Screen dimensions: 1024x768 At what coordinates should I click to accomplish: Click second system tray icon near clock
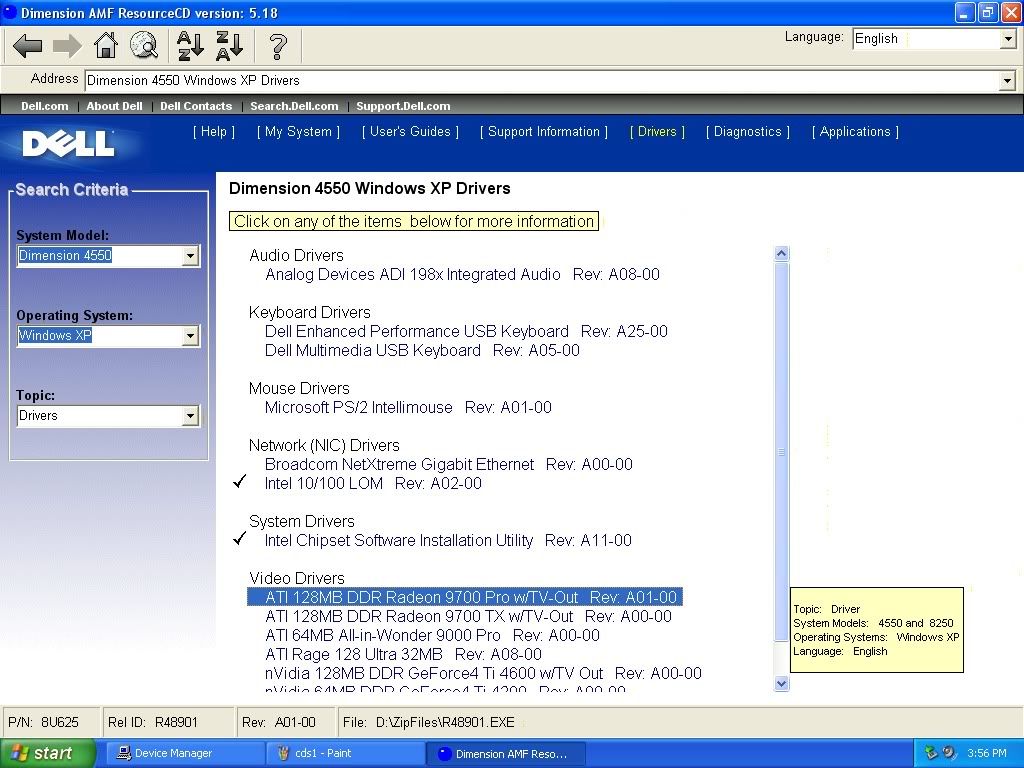(x=950, y=753)
